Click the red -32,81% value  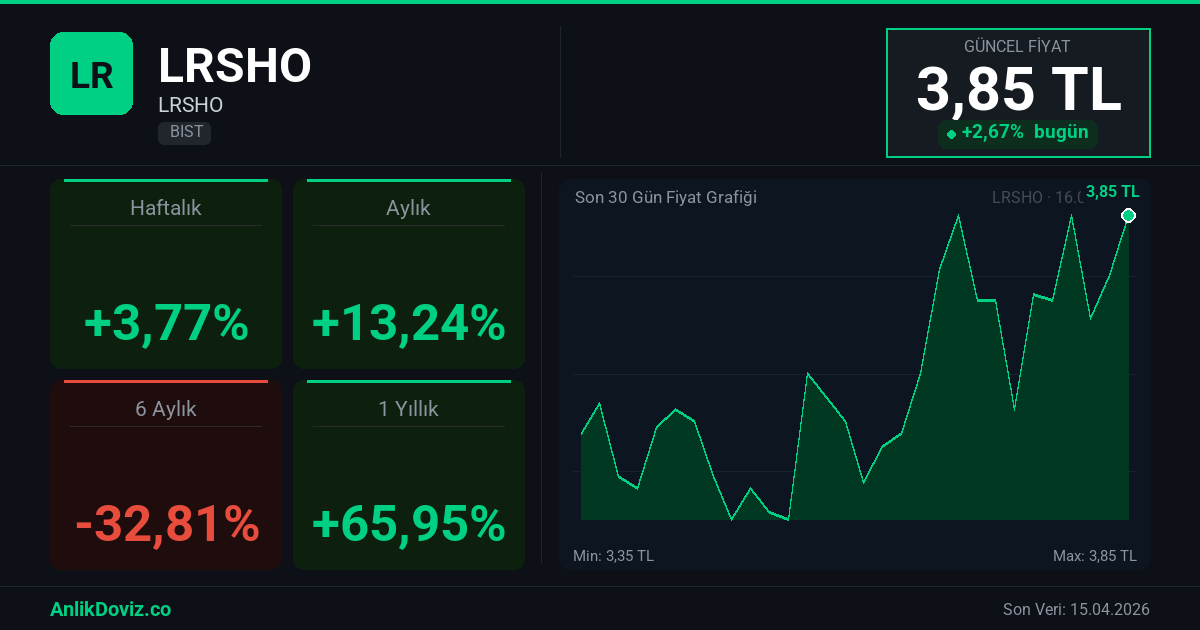pos(167,524)
